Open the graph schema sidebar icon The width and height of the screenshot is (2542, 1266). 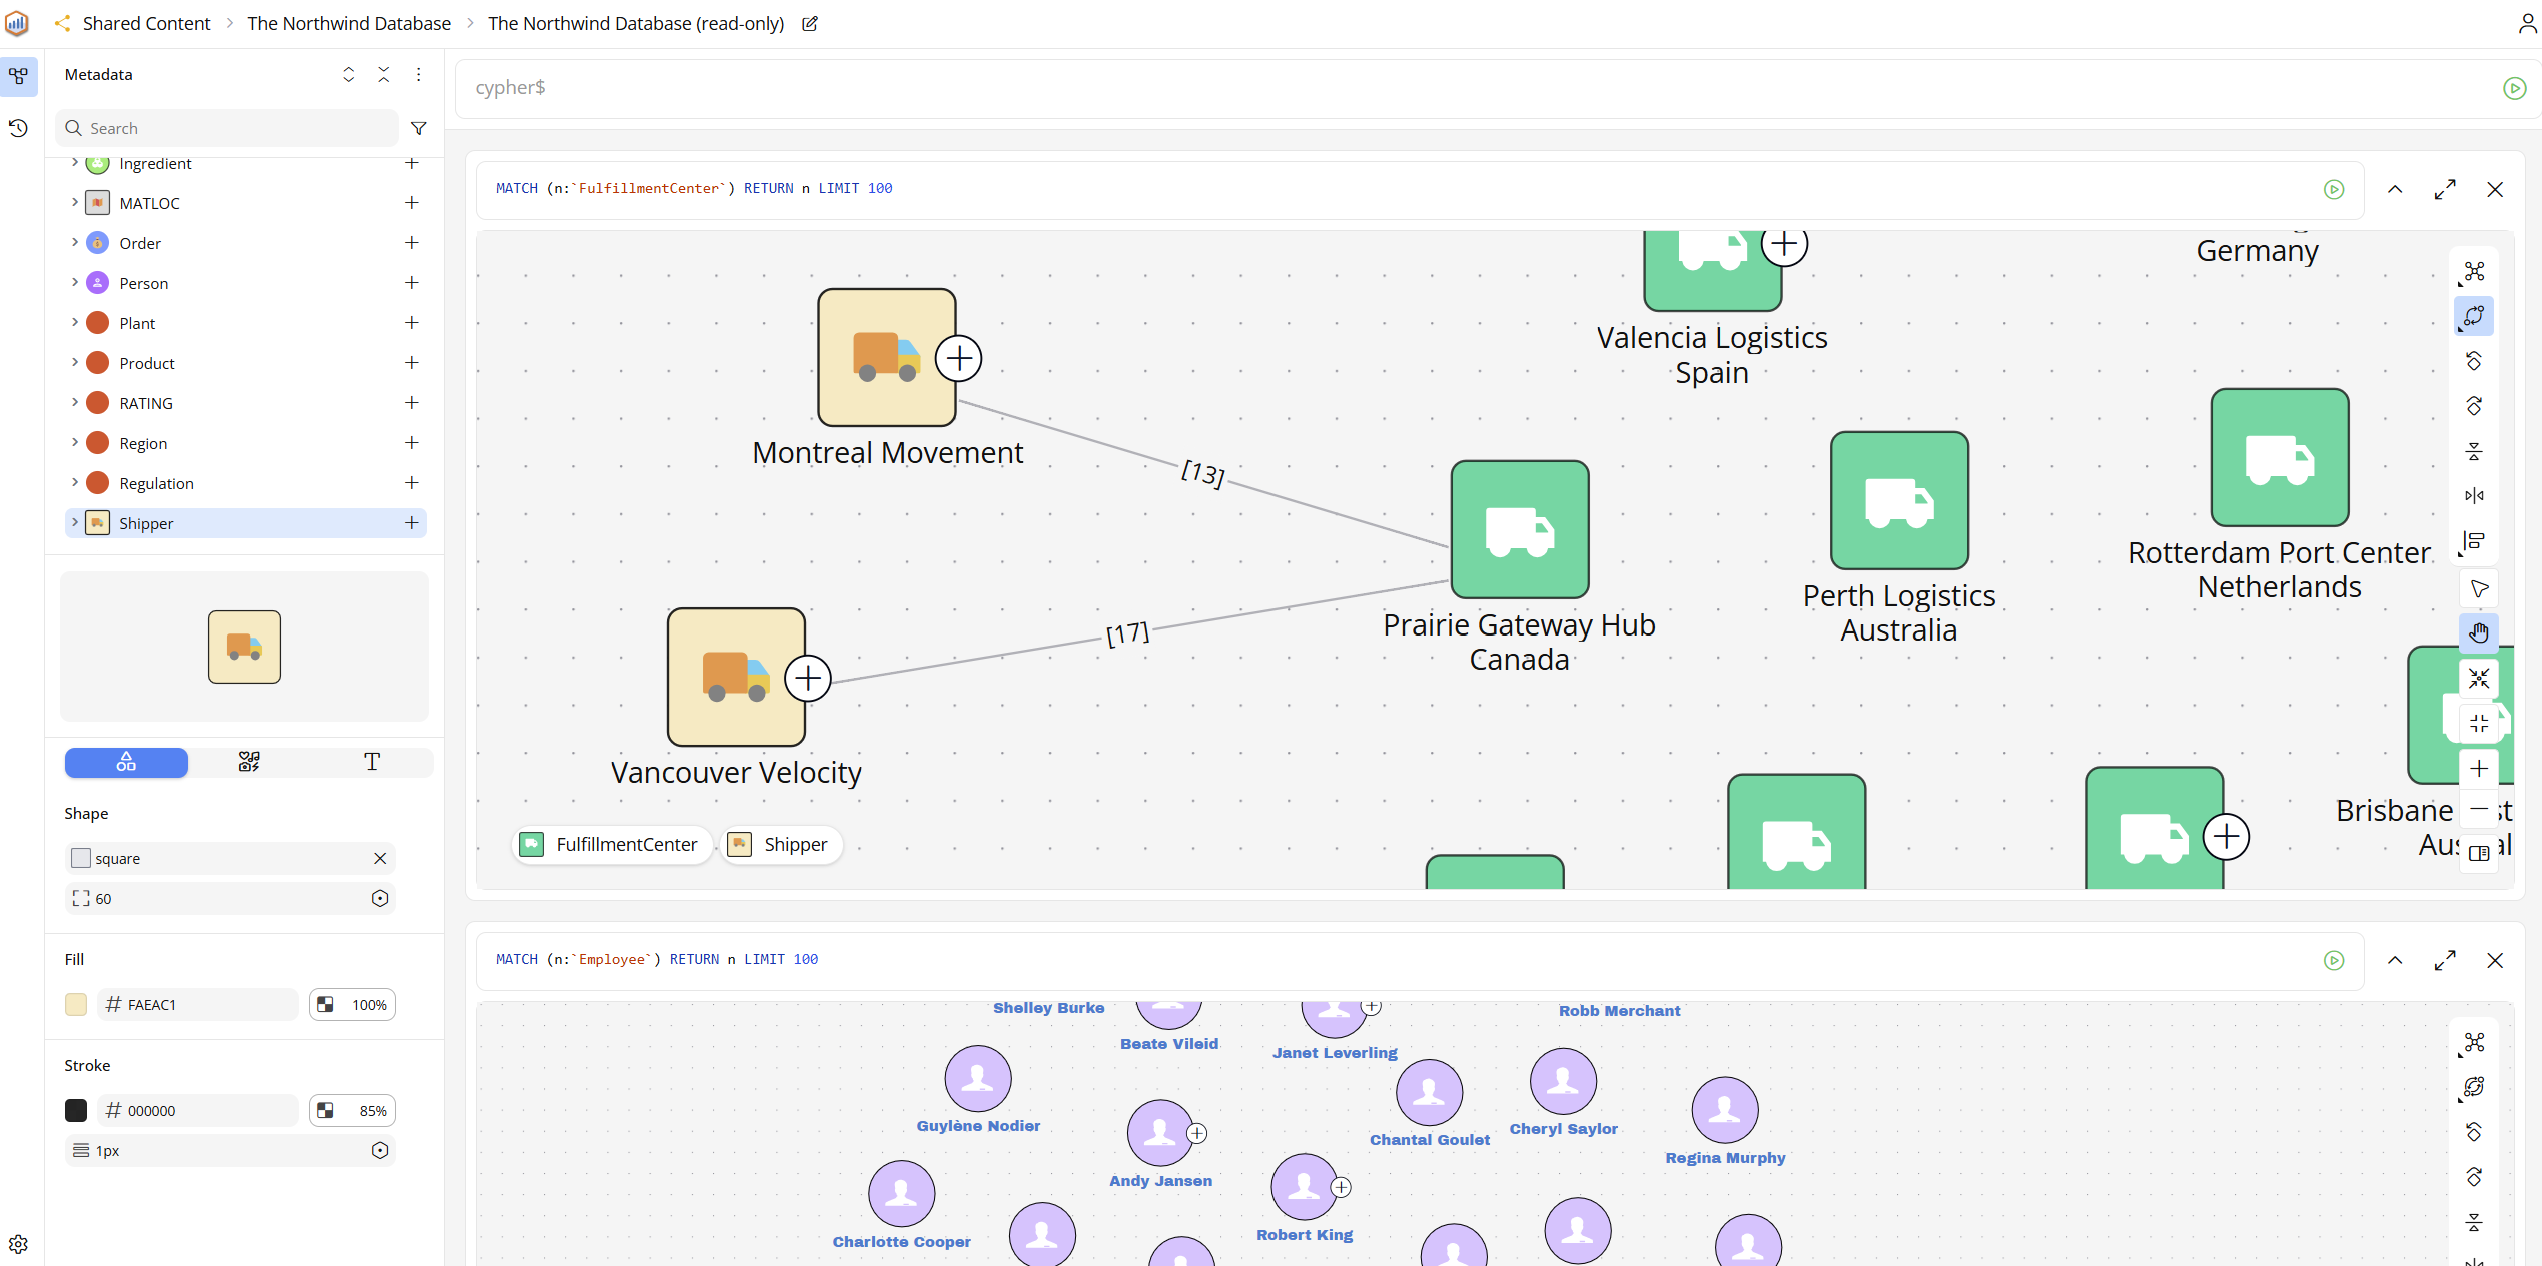click(18, 76)
